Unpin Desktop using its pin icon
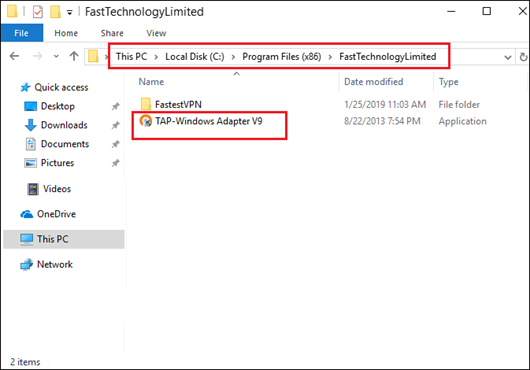Viewport: 530px width, 370px height. click(116, 106)
